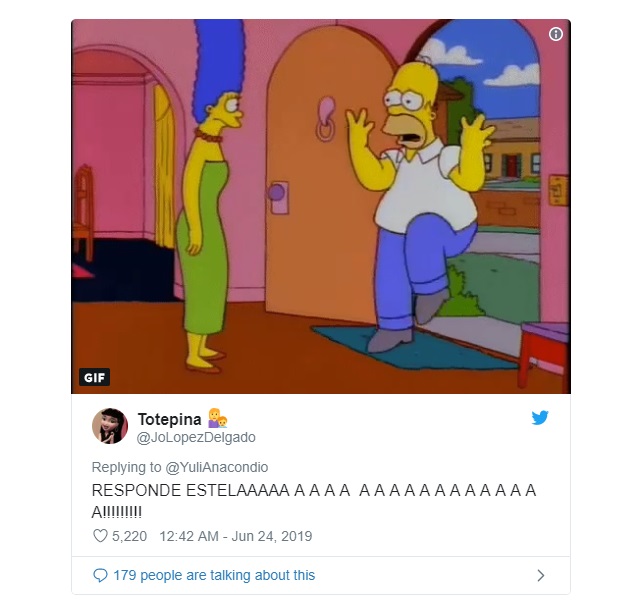Open the '179 people are talking about this' link
Screen dimensions: 630x615
point(214,575)
